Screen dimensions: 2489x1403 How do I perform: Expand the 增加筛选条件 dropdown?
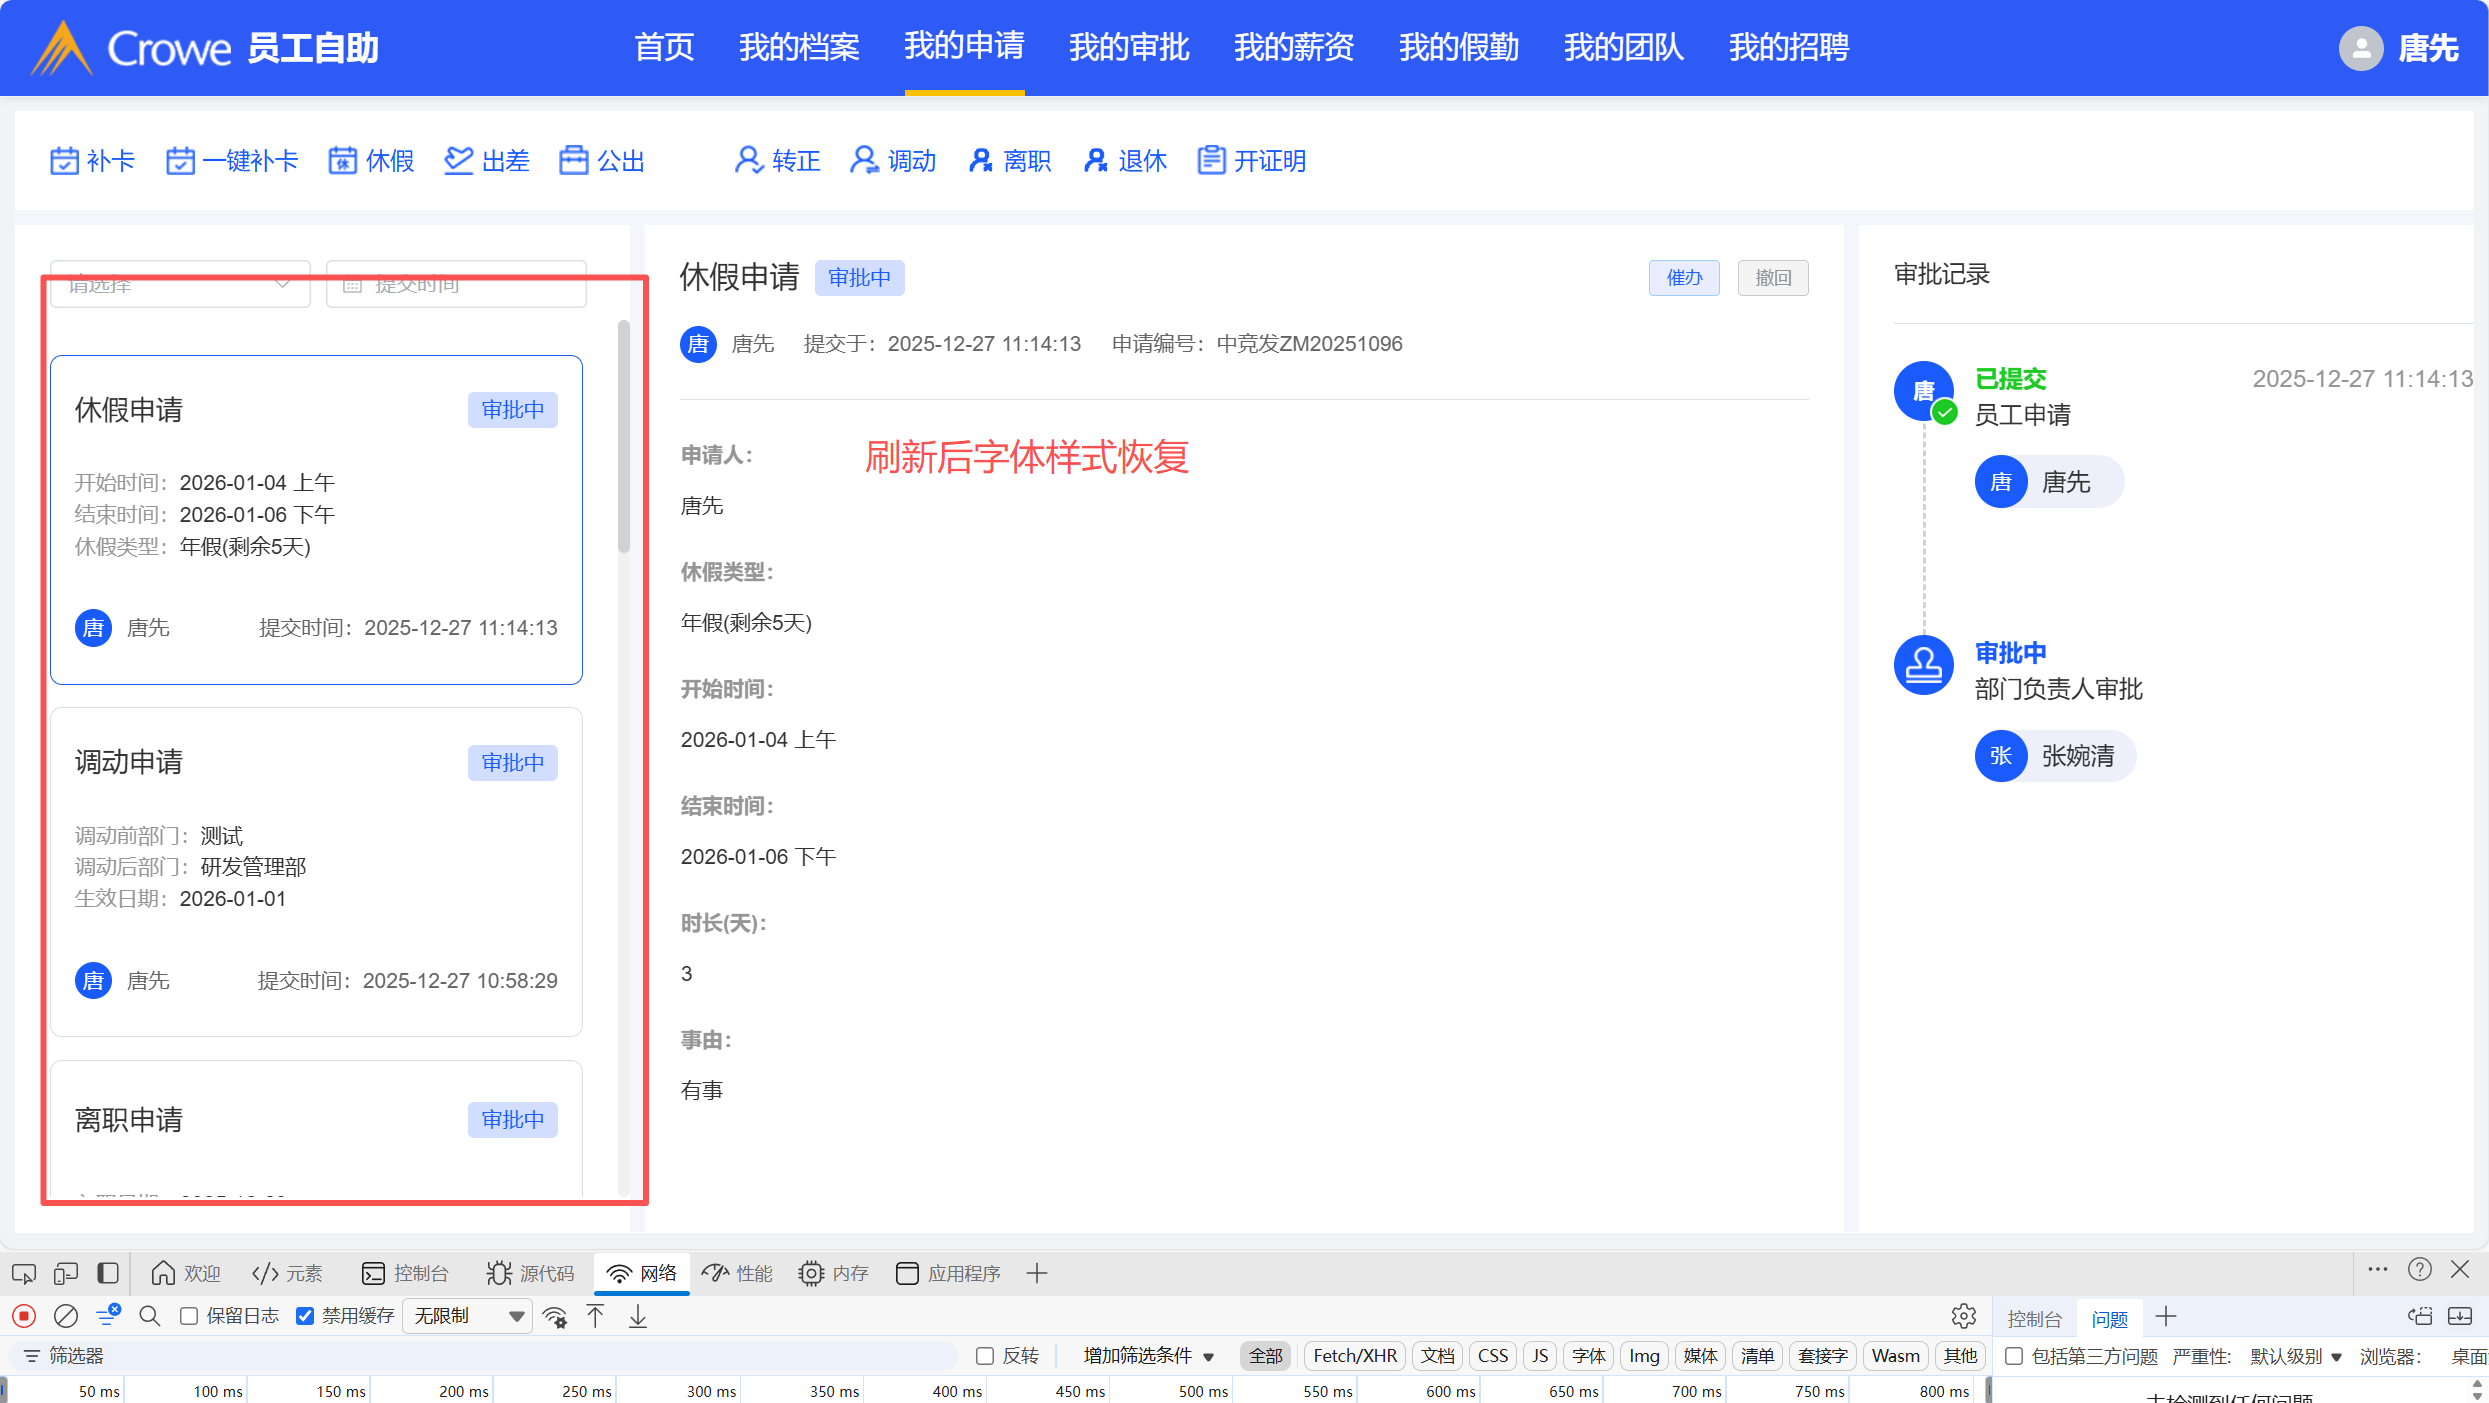click(x=1148, y=1356)
